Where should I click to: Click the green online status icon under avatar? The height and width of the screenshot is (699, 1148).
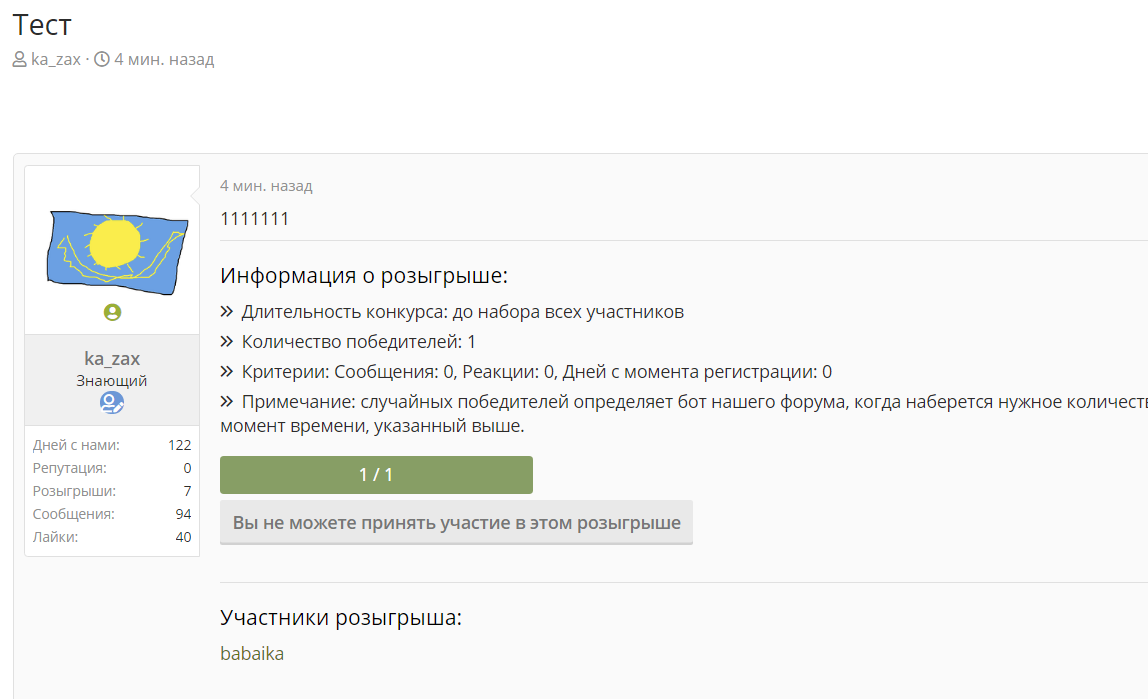click(112, 313)
